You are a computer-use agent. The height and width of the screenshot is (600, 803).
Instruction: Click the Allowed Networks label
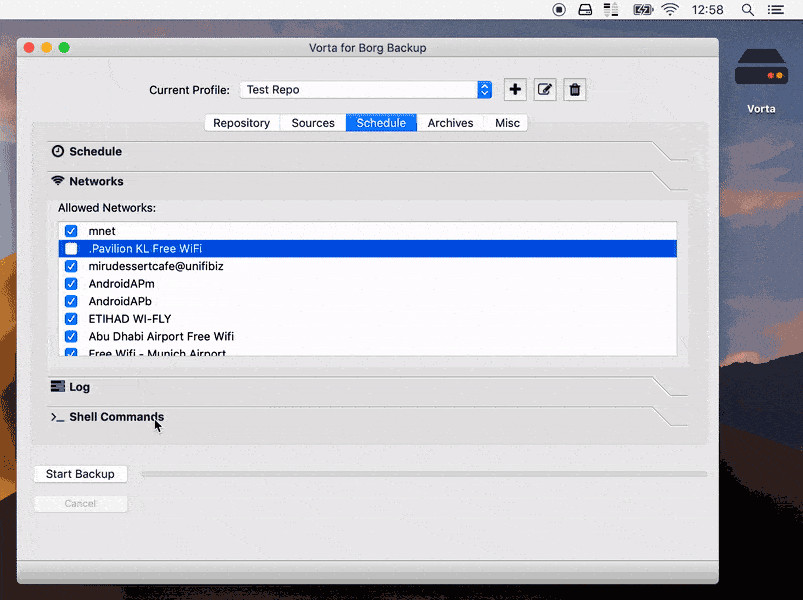point(107,208)
